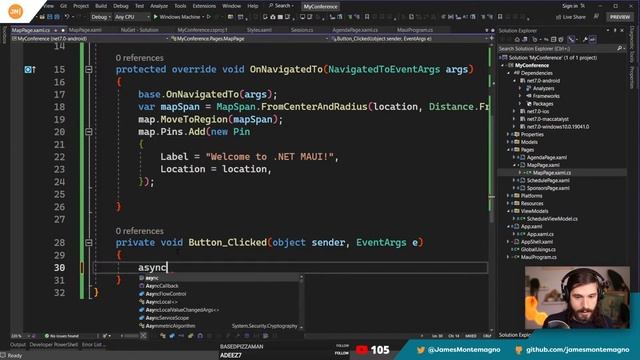Open the MyConference (net7.0-android) project dropdown
Screen dimensions: 640x360
click(90, 39)
